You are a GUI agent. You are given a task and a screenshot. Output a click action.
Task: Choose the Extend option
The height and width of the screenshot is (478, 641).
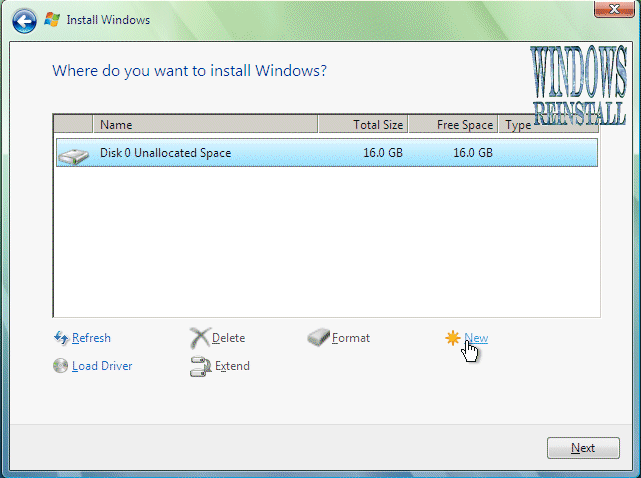click(x=232, y=366)
